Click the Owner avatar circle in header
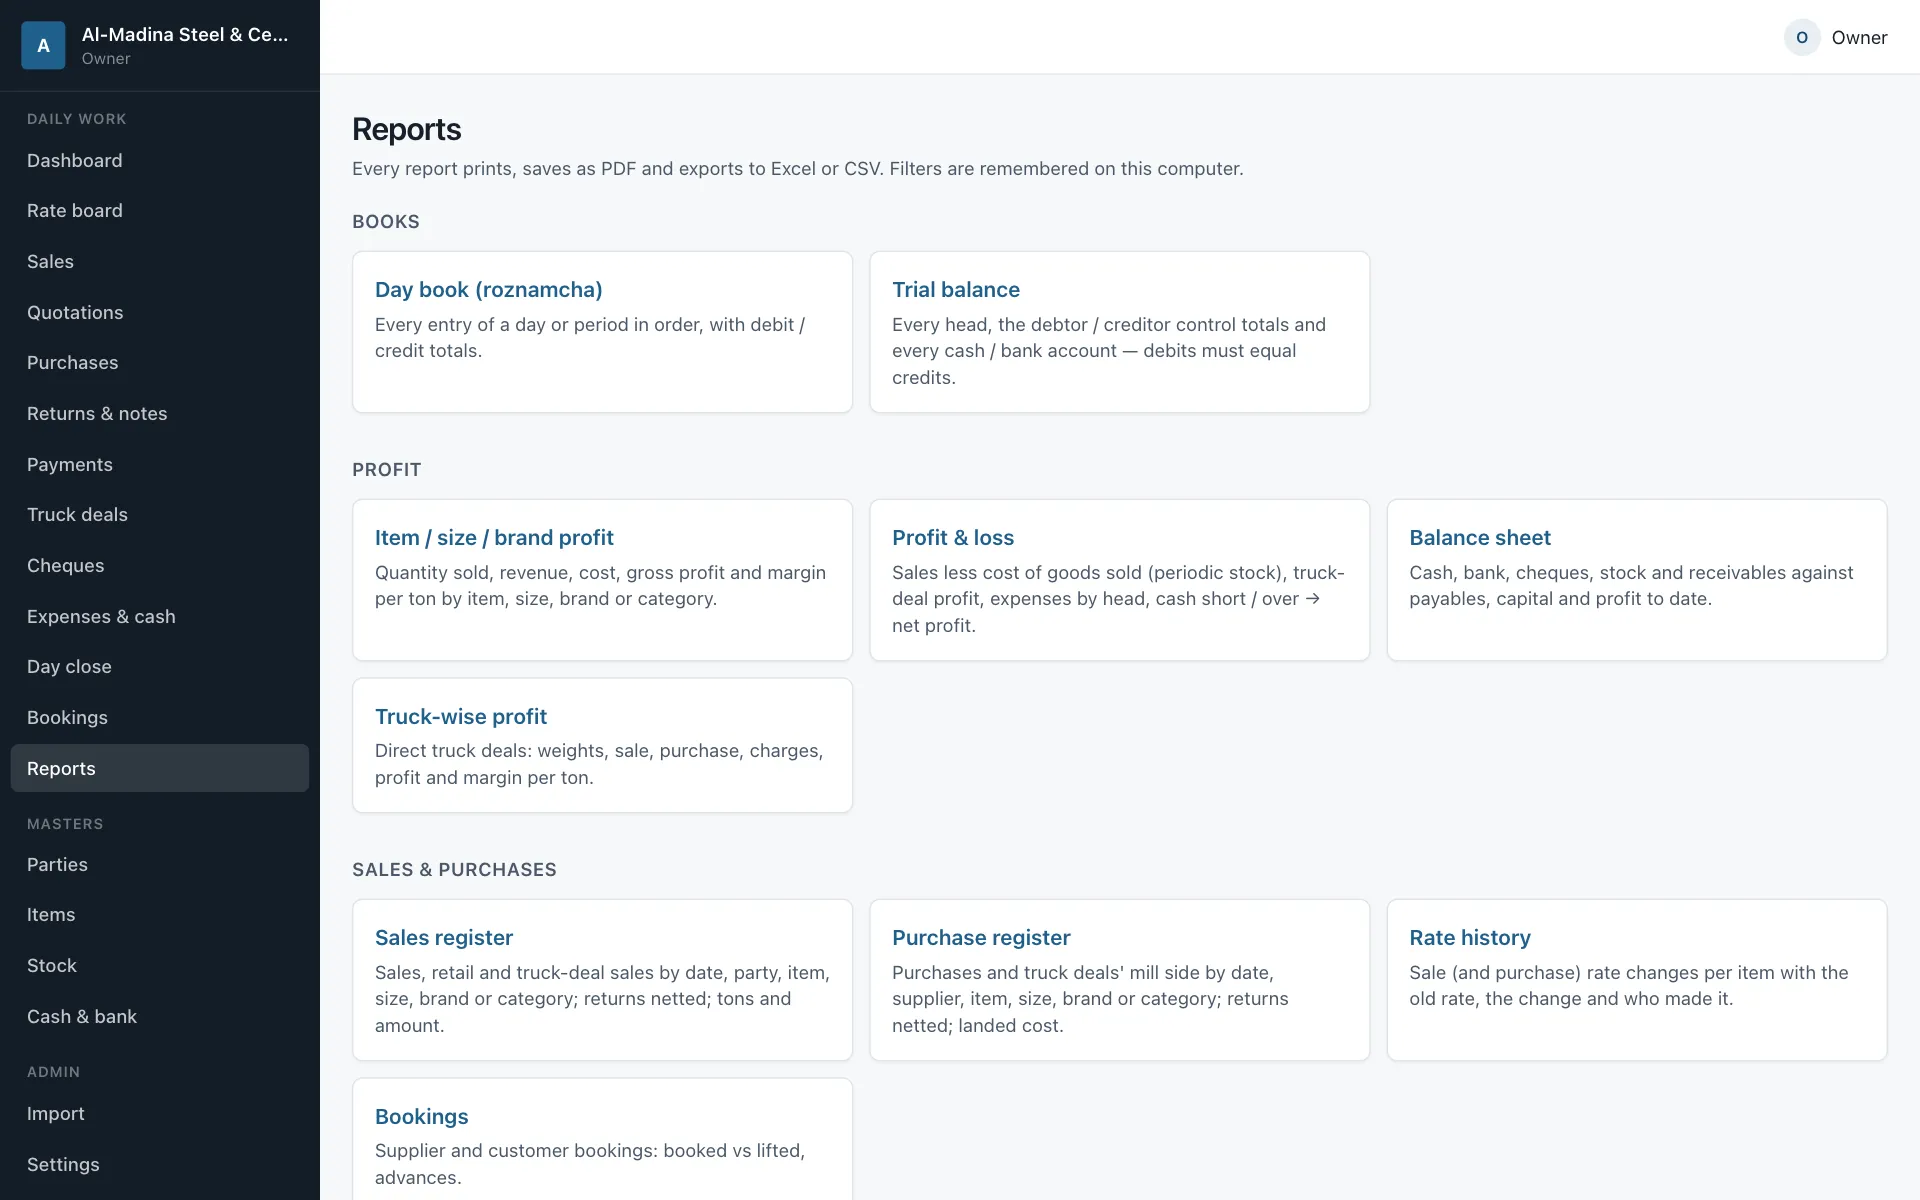Image resolution: width=1920 pixels, height=1200 pixels. click(x=1802, y=37)
